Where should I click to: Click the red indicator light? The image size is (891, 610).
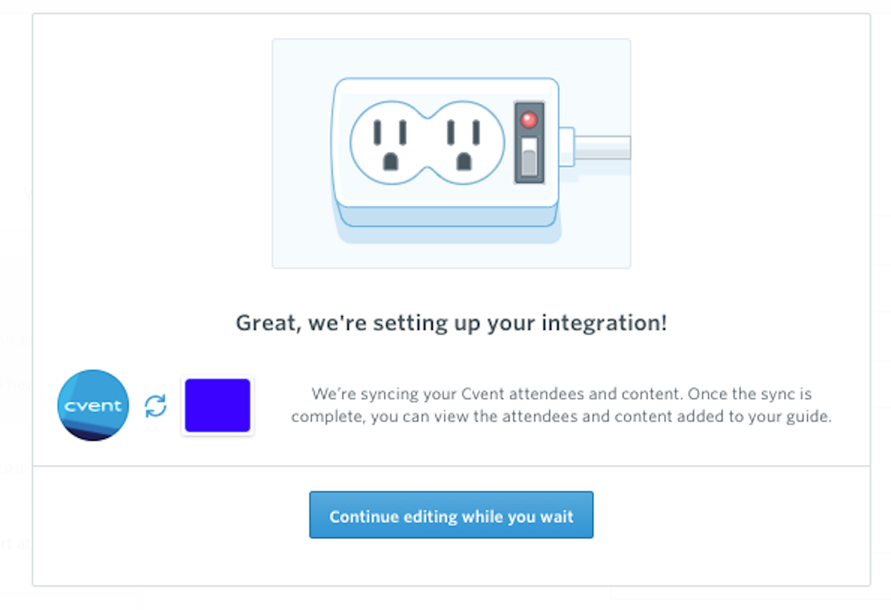click(x=528, y=119)
